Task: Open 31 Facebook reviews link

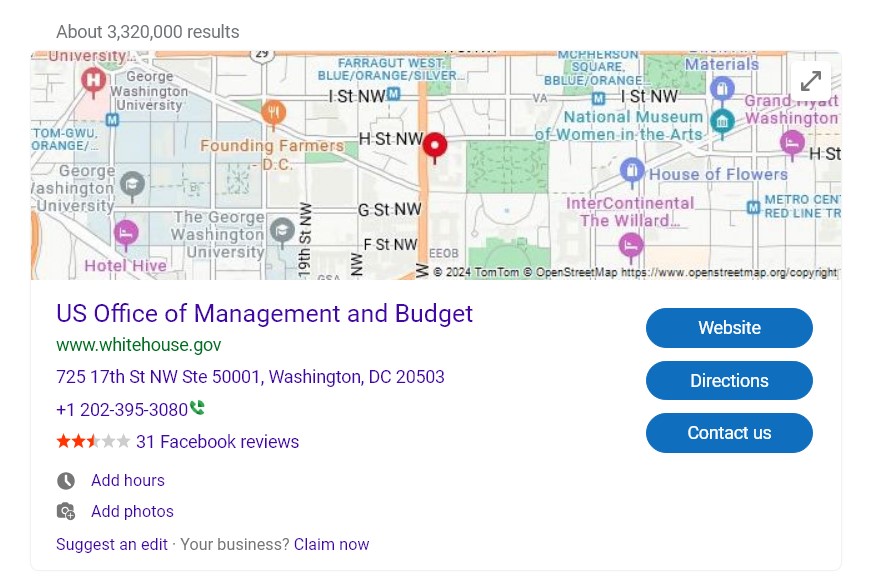Action: (x=217, y=442)
